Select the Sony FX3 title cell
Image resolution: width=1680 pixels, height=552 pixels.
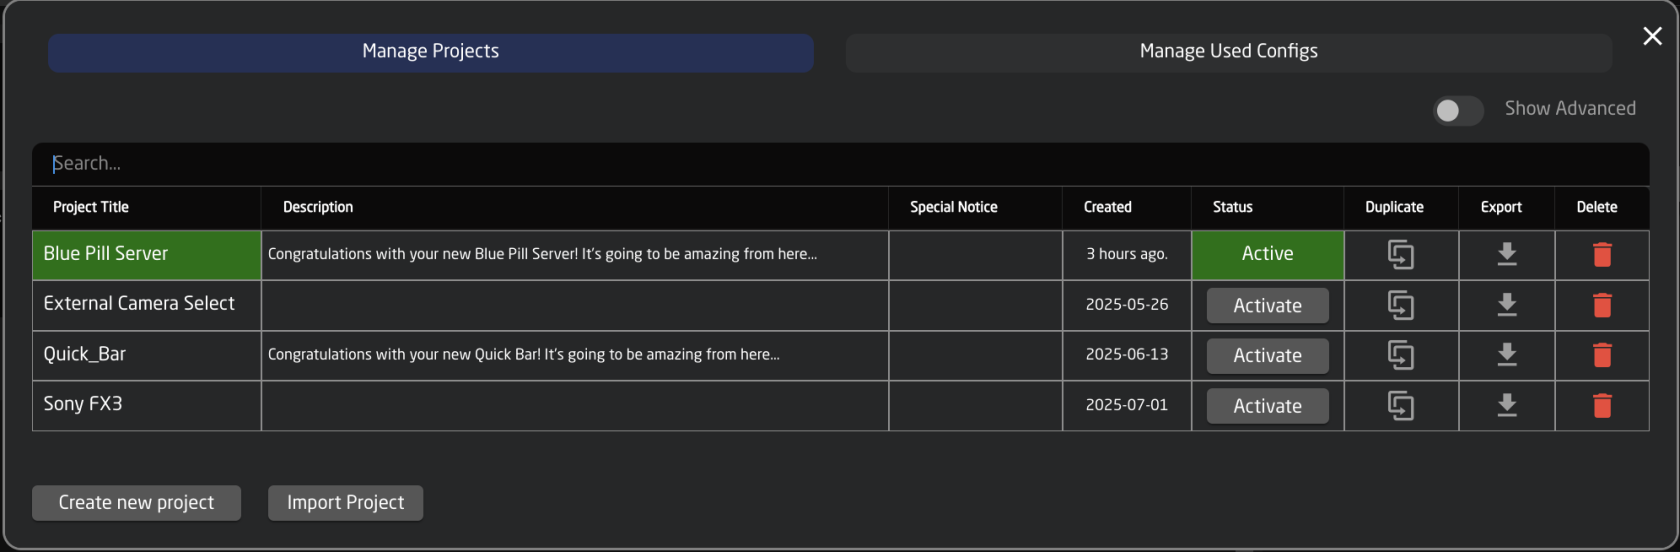(x=147, y=405)
